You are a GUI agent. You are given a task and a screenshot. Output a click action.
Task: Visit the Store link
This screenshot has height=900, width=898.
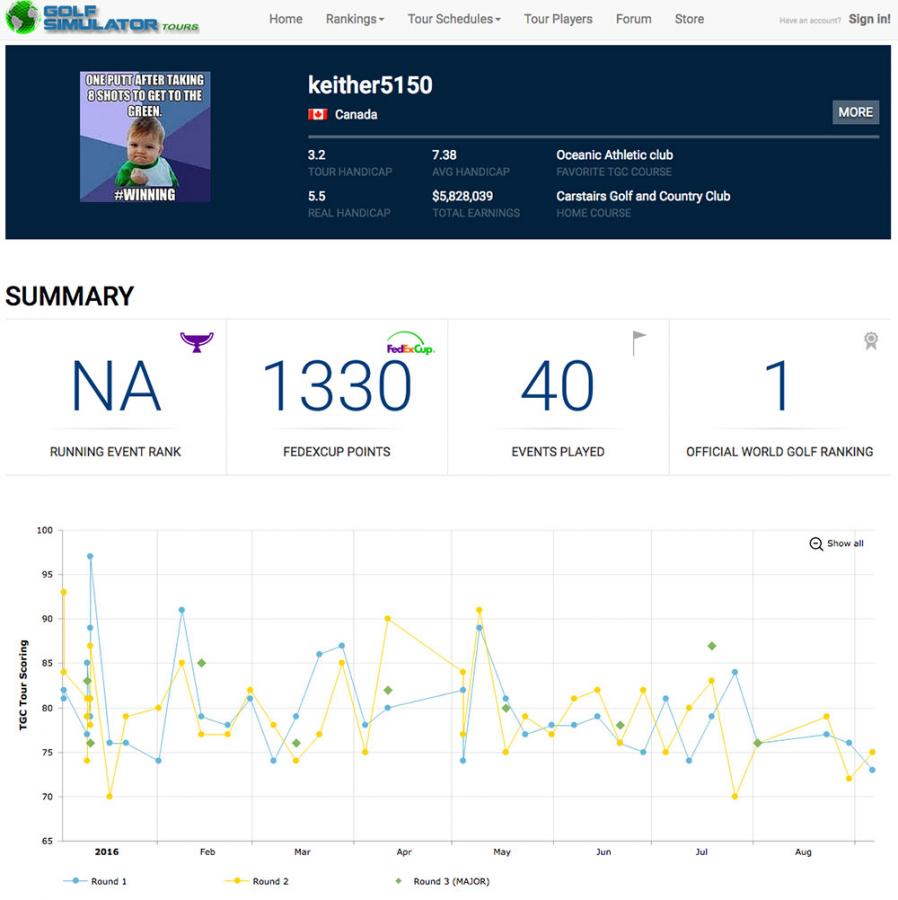coord(689,19)
